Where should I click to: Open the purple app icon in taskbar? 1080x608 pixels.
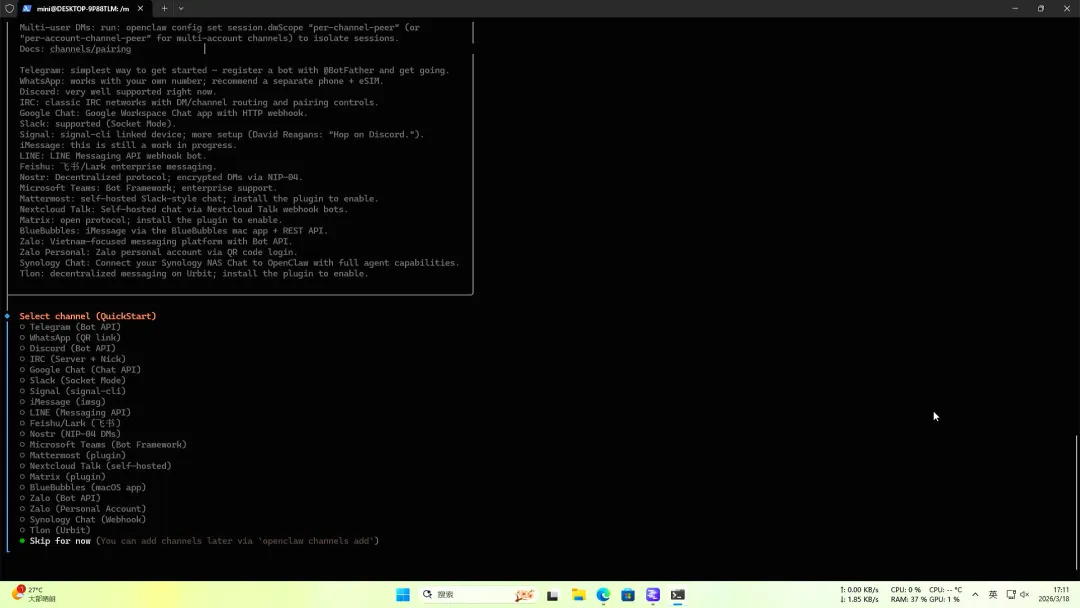653,595
